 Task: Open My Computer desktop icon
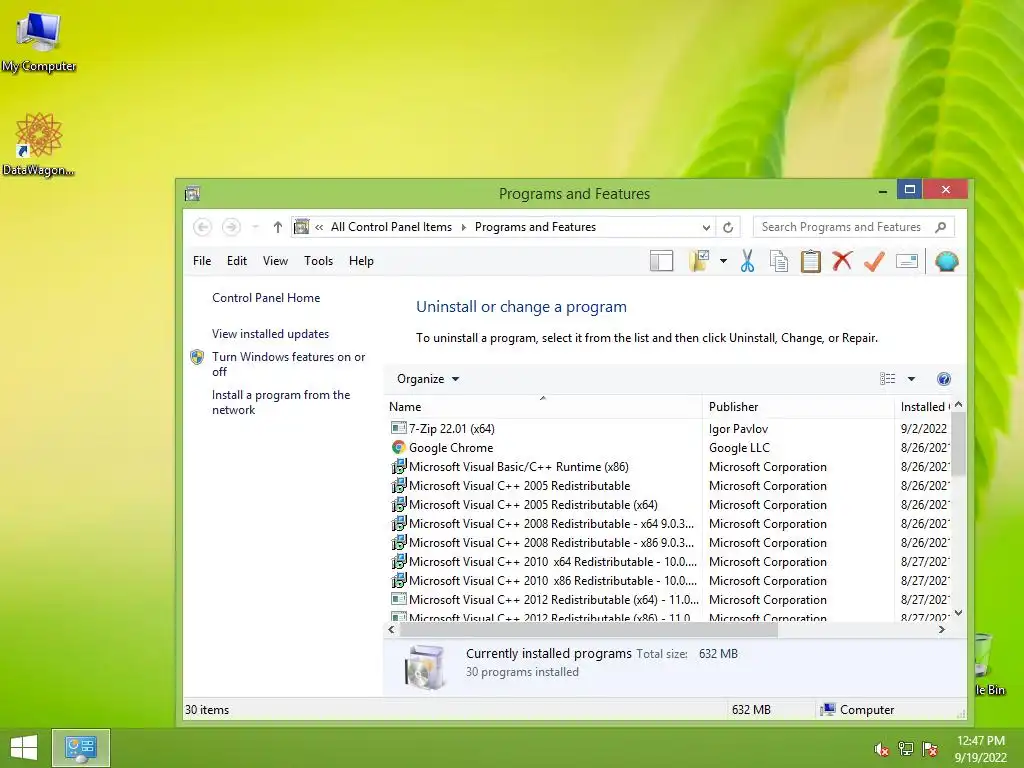pyautogui.click(x=39, y=40)
